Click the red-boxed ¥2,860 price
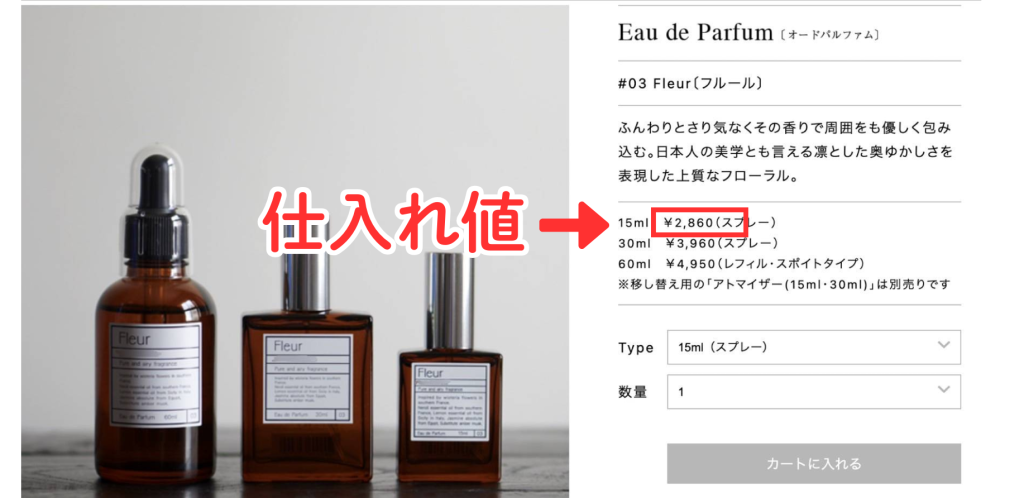 (700, 223)
